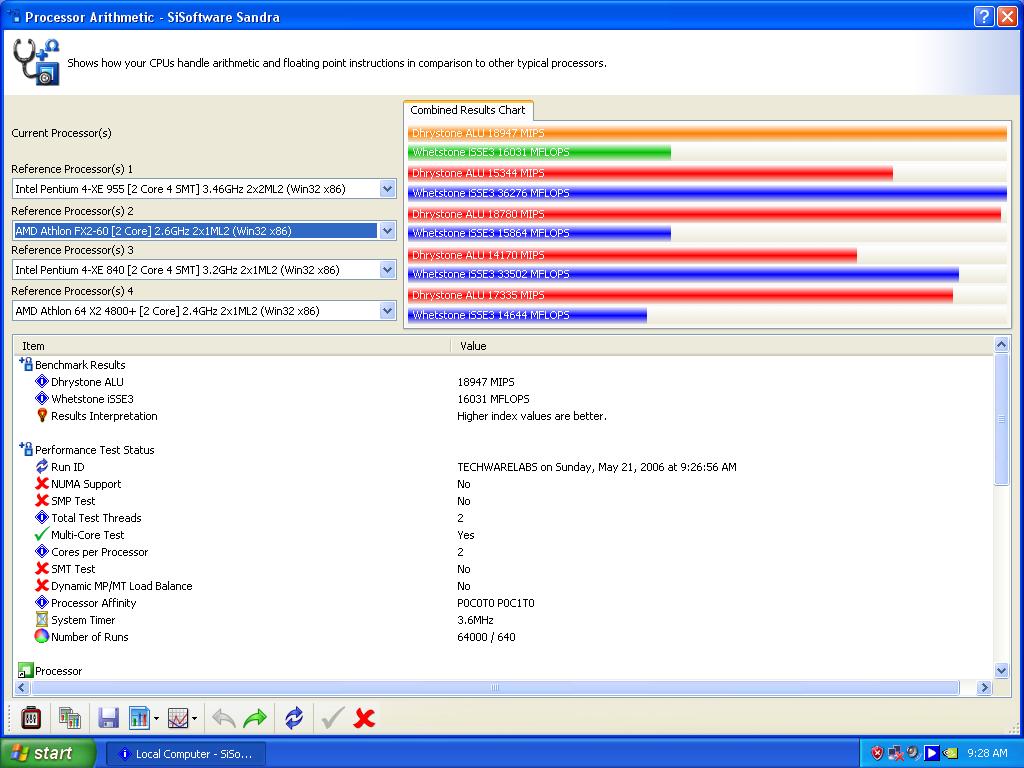This screenshot has width=1024, height=768.
Task: Click the SMT Test red X icon
Action: click(x=42, y=569)
